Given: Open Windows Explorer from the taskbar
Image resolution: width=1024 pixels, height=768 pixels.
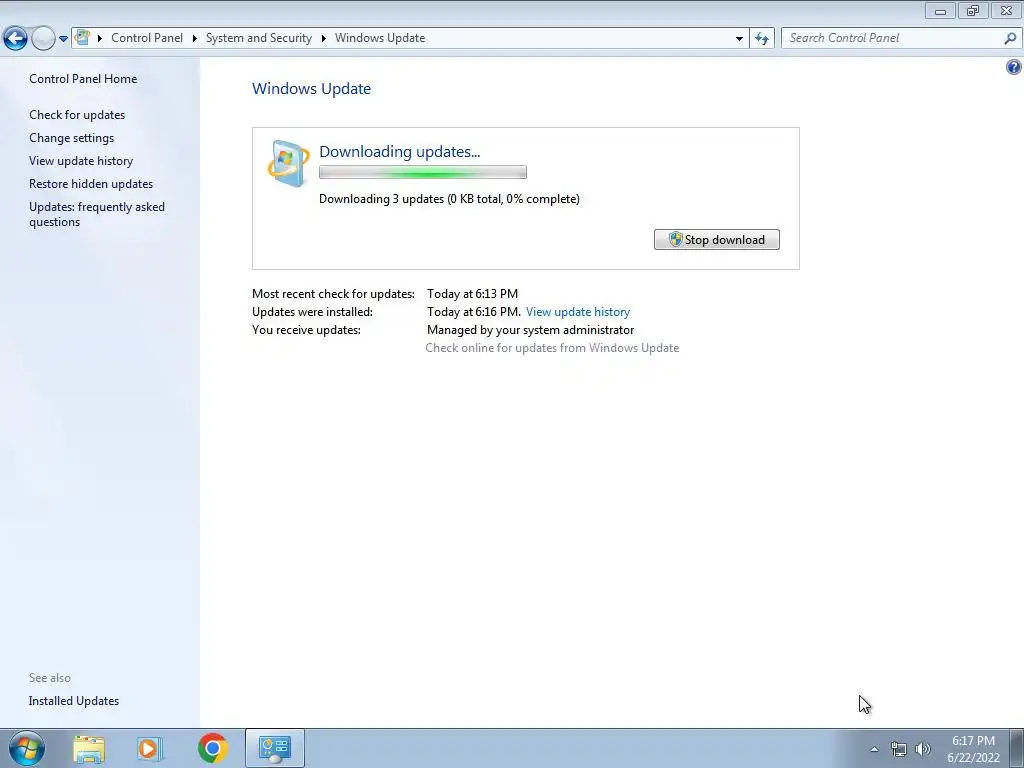Looking at the screenshot, I should tap(89, 748).
